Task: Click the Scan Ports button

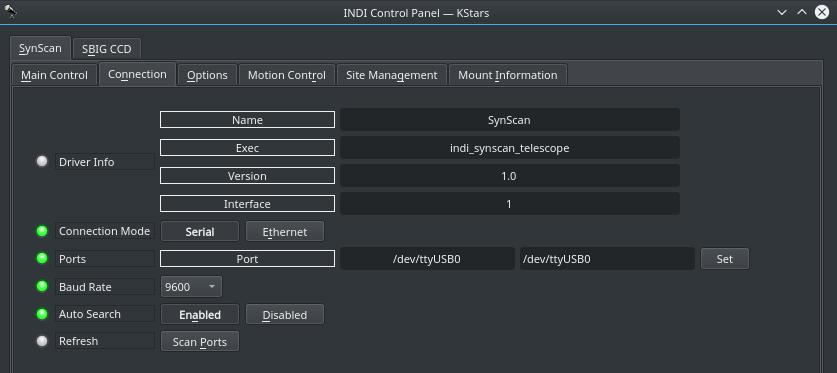Action: coord(200,342)
